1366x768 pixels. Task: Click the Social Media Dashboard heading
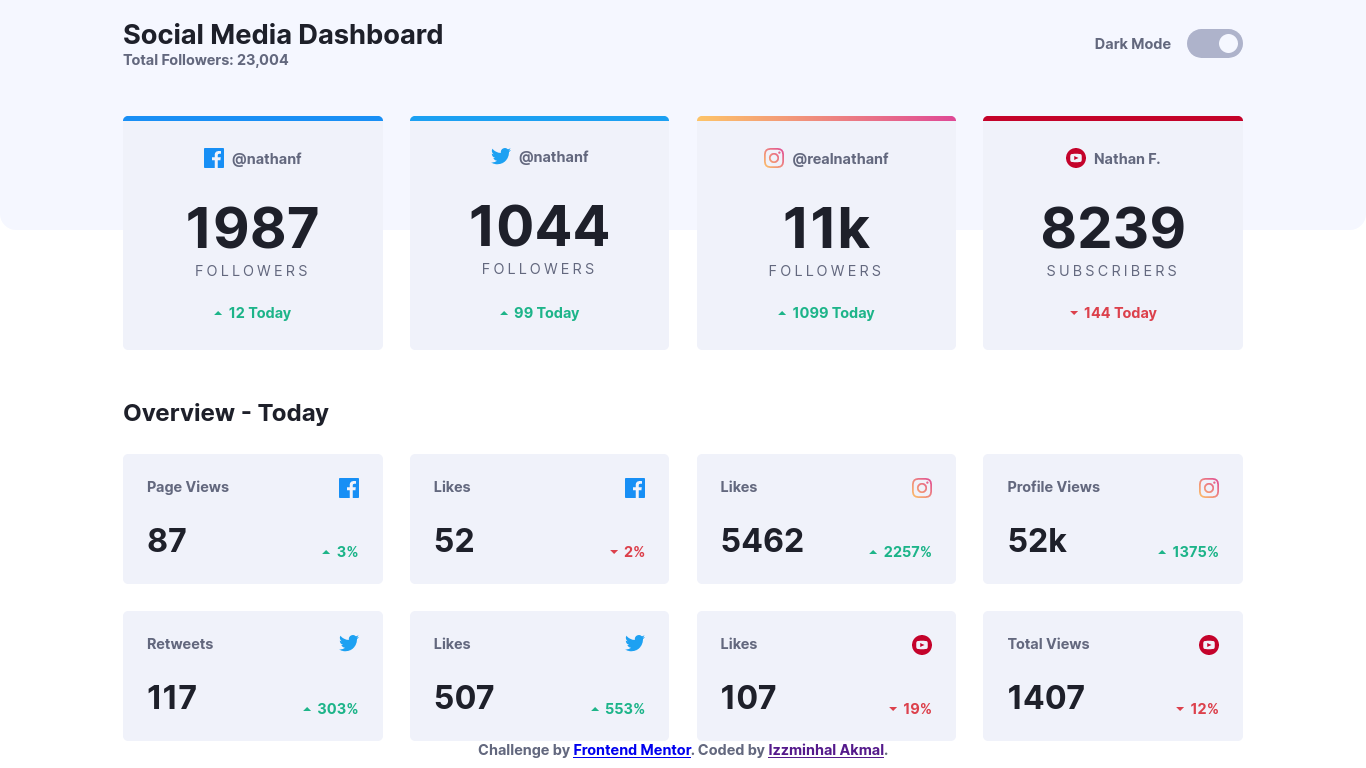pyautogui.click(x=283, y=34)
